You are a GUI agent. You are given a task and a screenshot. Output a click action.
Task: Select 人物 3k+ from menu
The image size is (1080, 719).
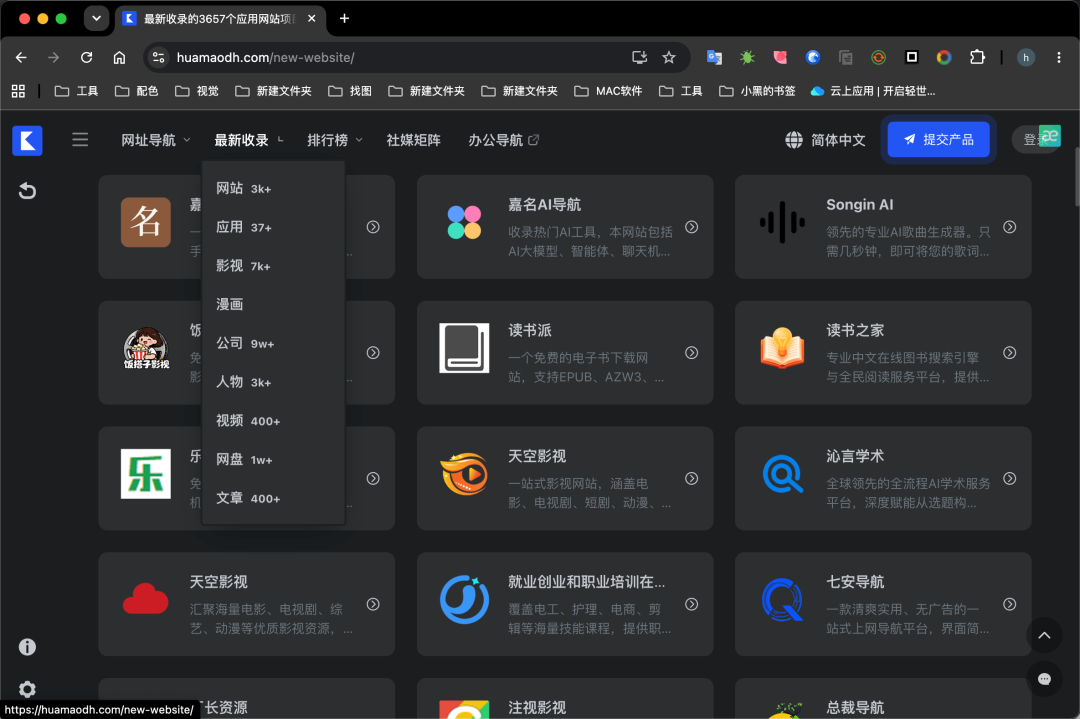pos(273,382)
